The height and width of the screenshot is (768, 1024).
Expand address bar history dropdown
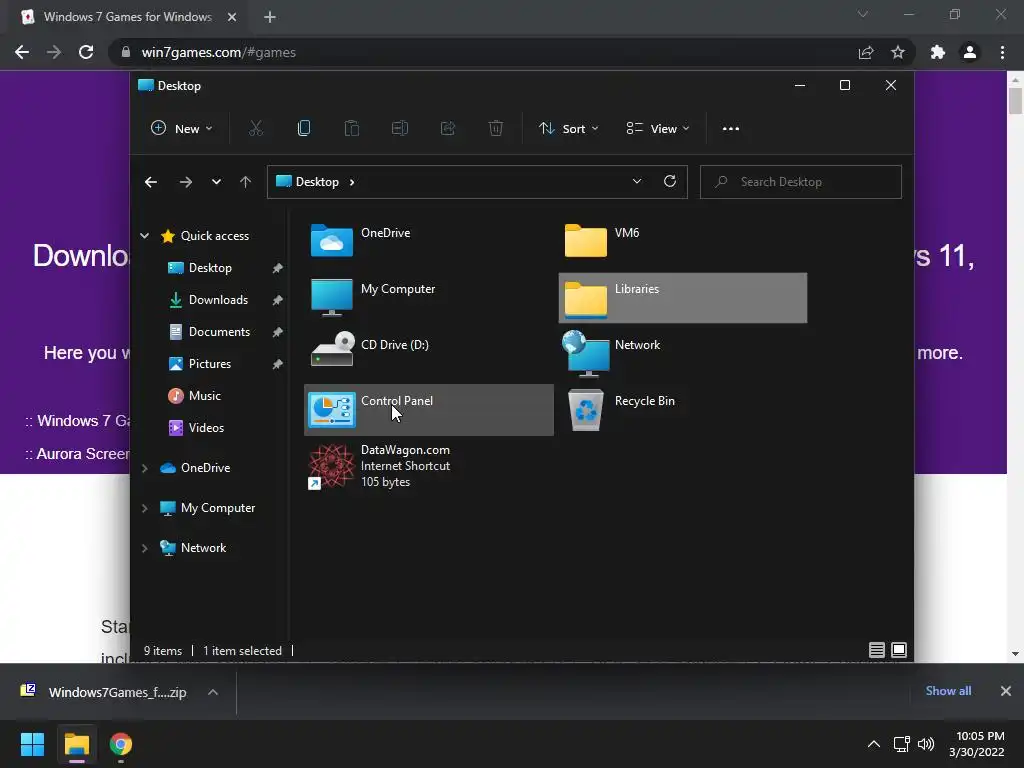(x=637, y=182)
